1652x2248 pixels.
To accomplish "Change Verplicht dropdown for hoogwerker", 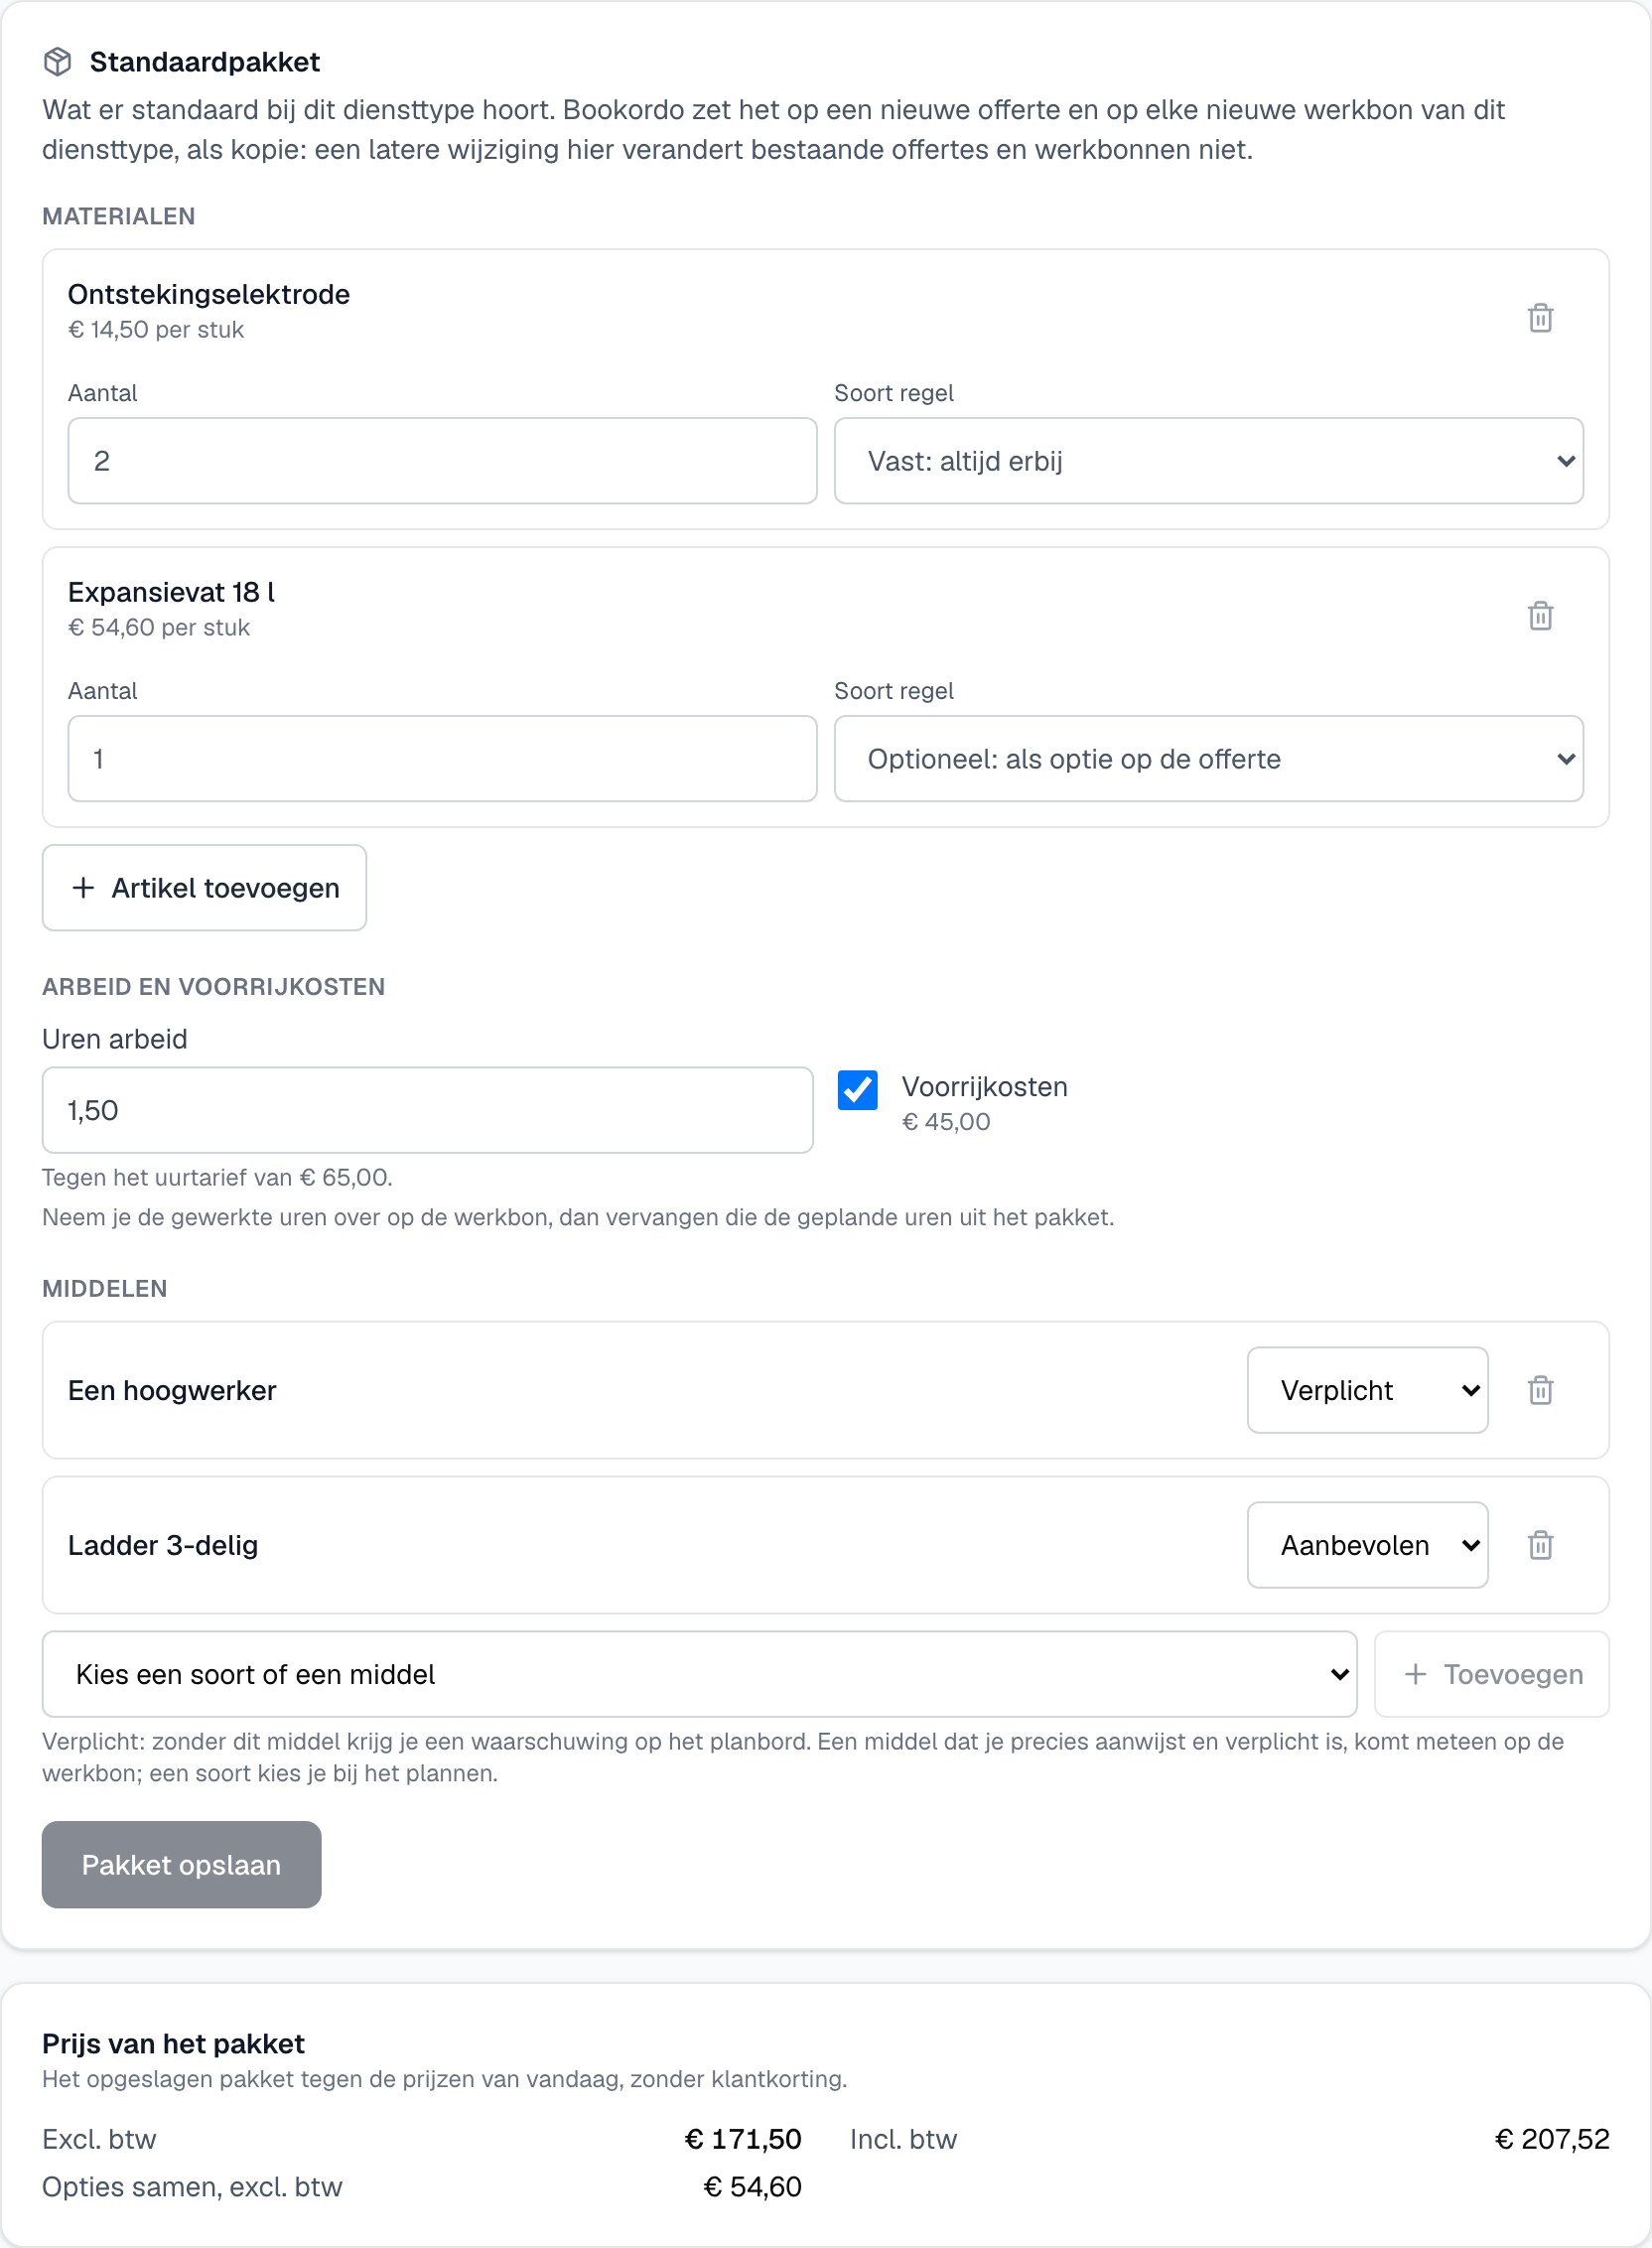I will tap(1367, 1390).
